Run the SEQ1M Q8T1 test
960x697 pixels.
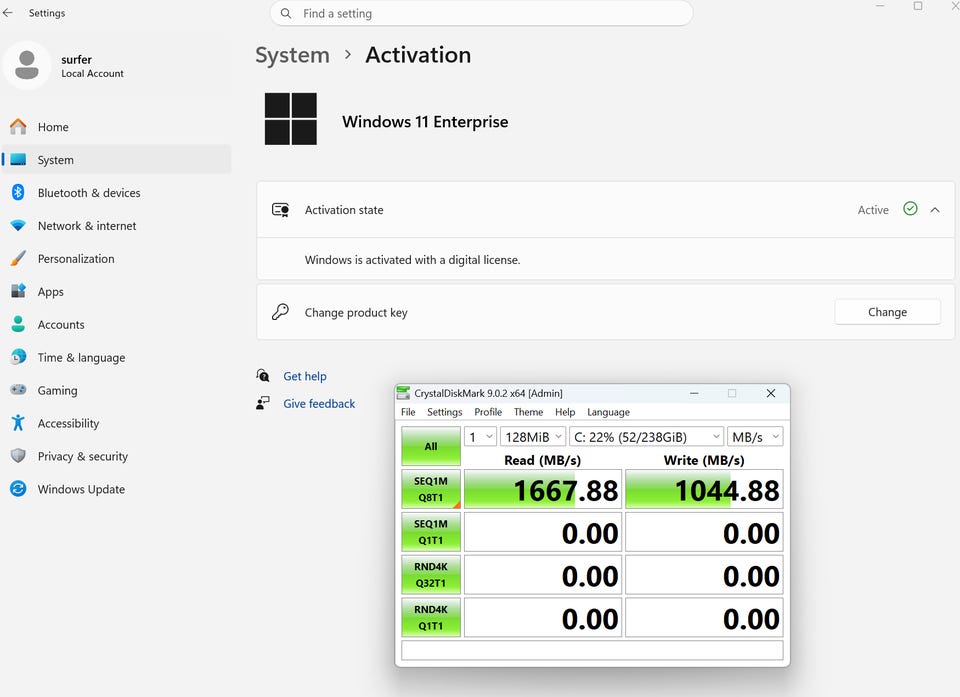click(x=431, y=489)
